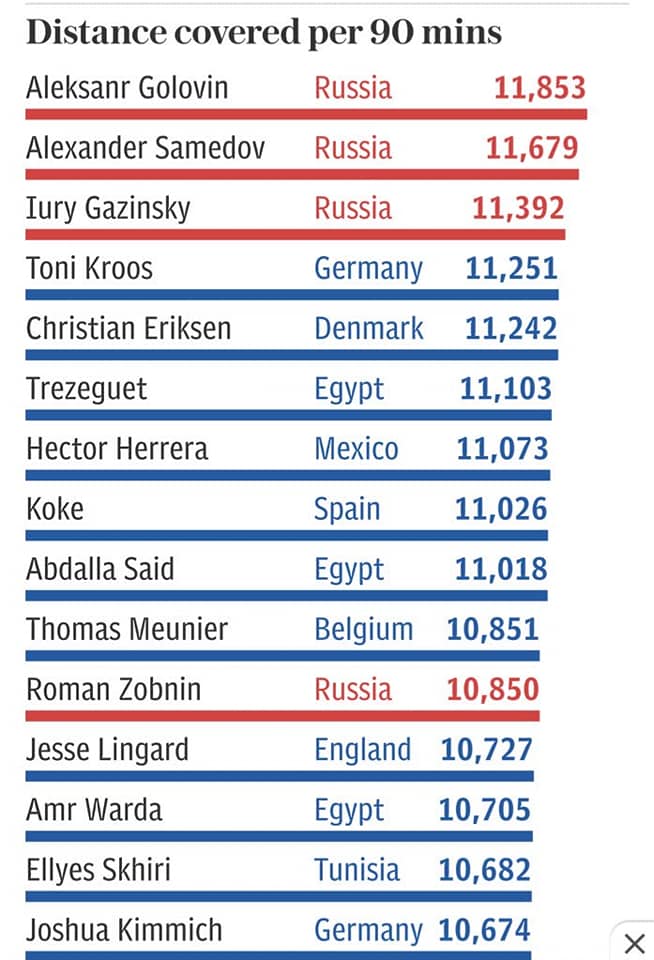Click the Mexico label next to Hector Herrera

(356, 449)
